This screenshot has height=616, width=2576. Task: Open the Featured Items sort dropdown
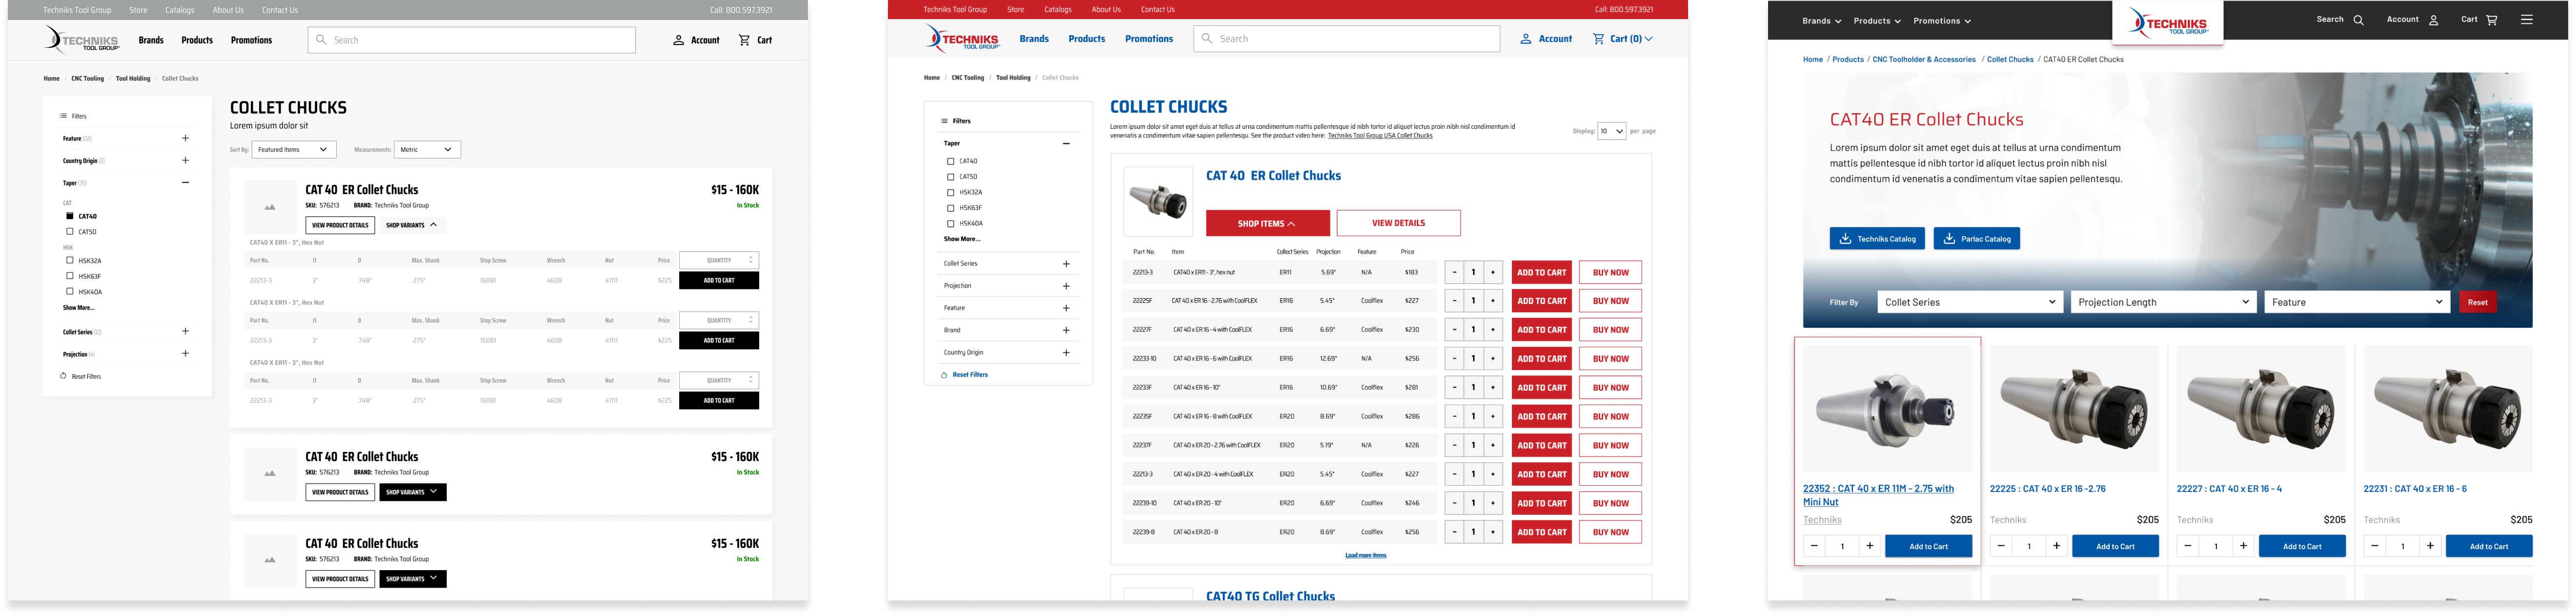(x=293, y=150)
